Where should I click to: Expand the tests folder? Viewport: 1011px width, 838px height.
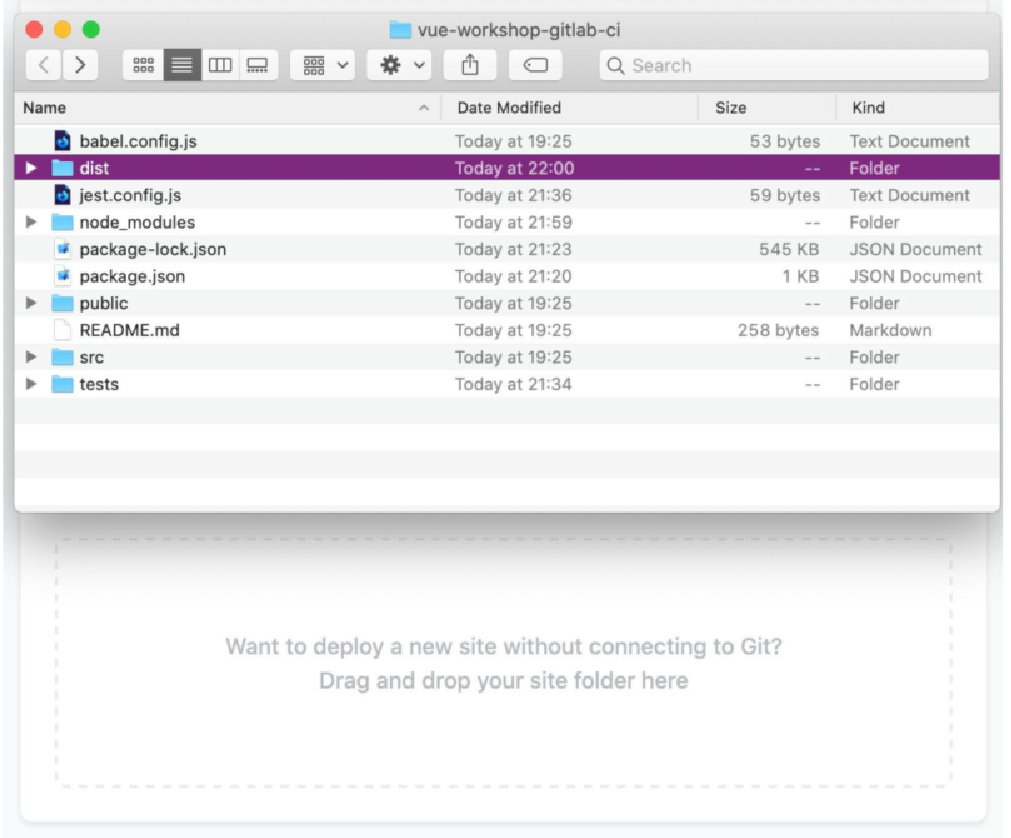30,384
